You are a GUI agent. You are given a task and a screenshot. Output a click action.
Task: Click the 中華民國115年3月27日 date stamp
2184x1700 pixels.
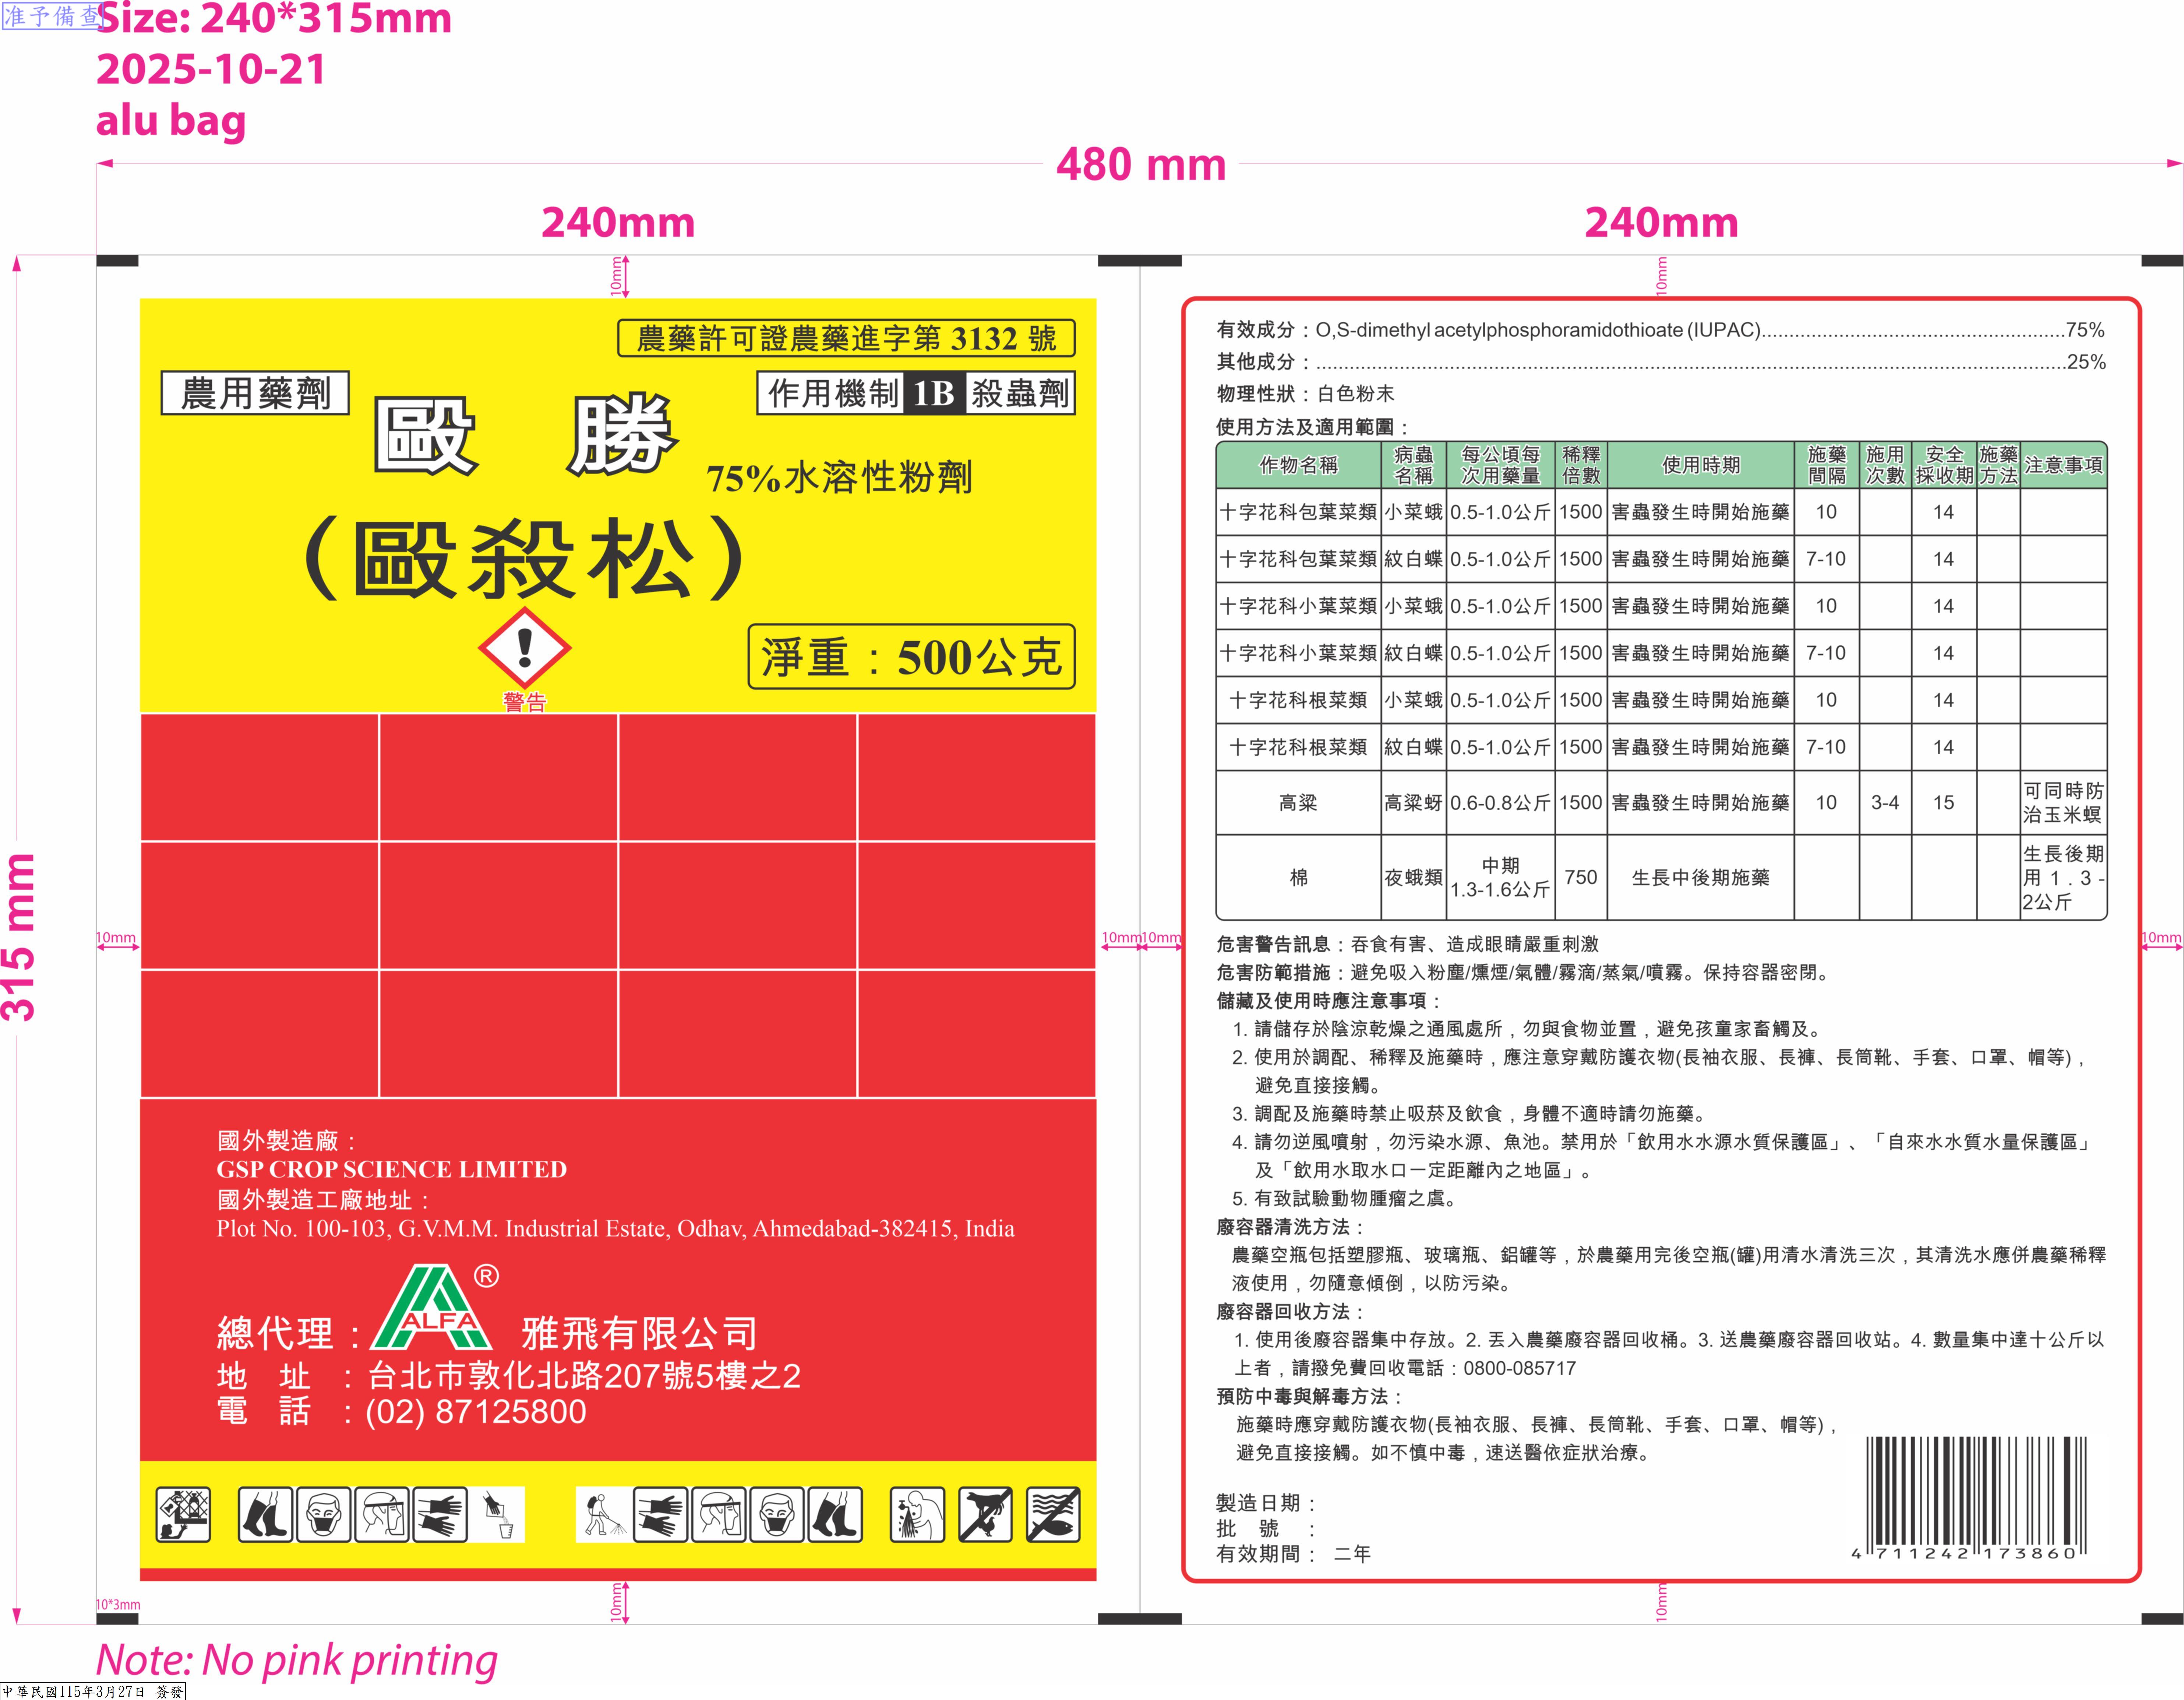[94, 1691]
